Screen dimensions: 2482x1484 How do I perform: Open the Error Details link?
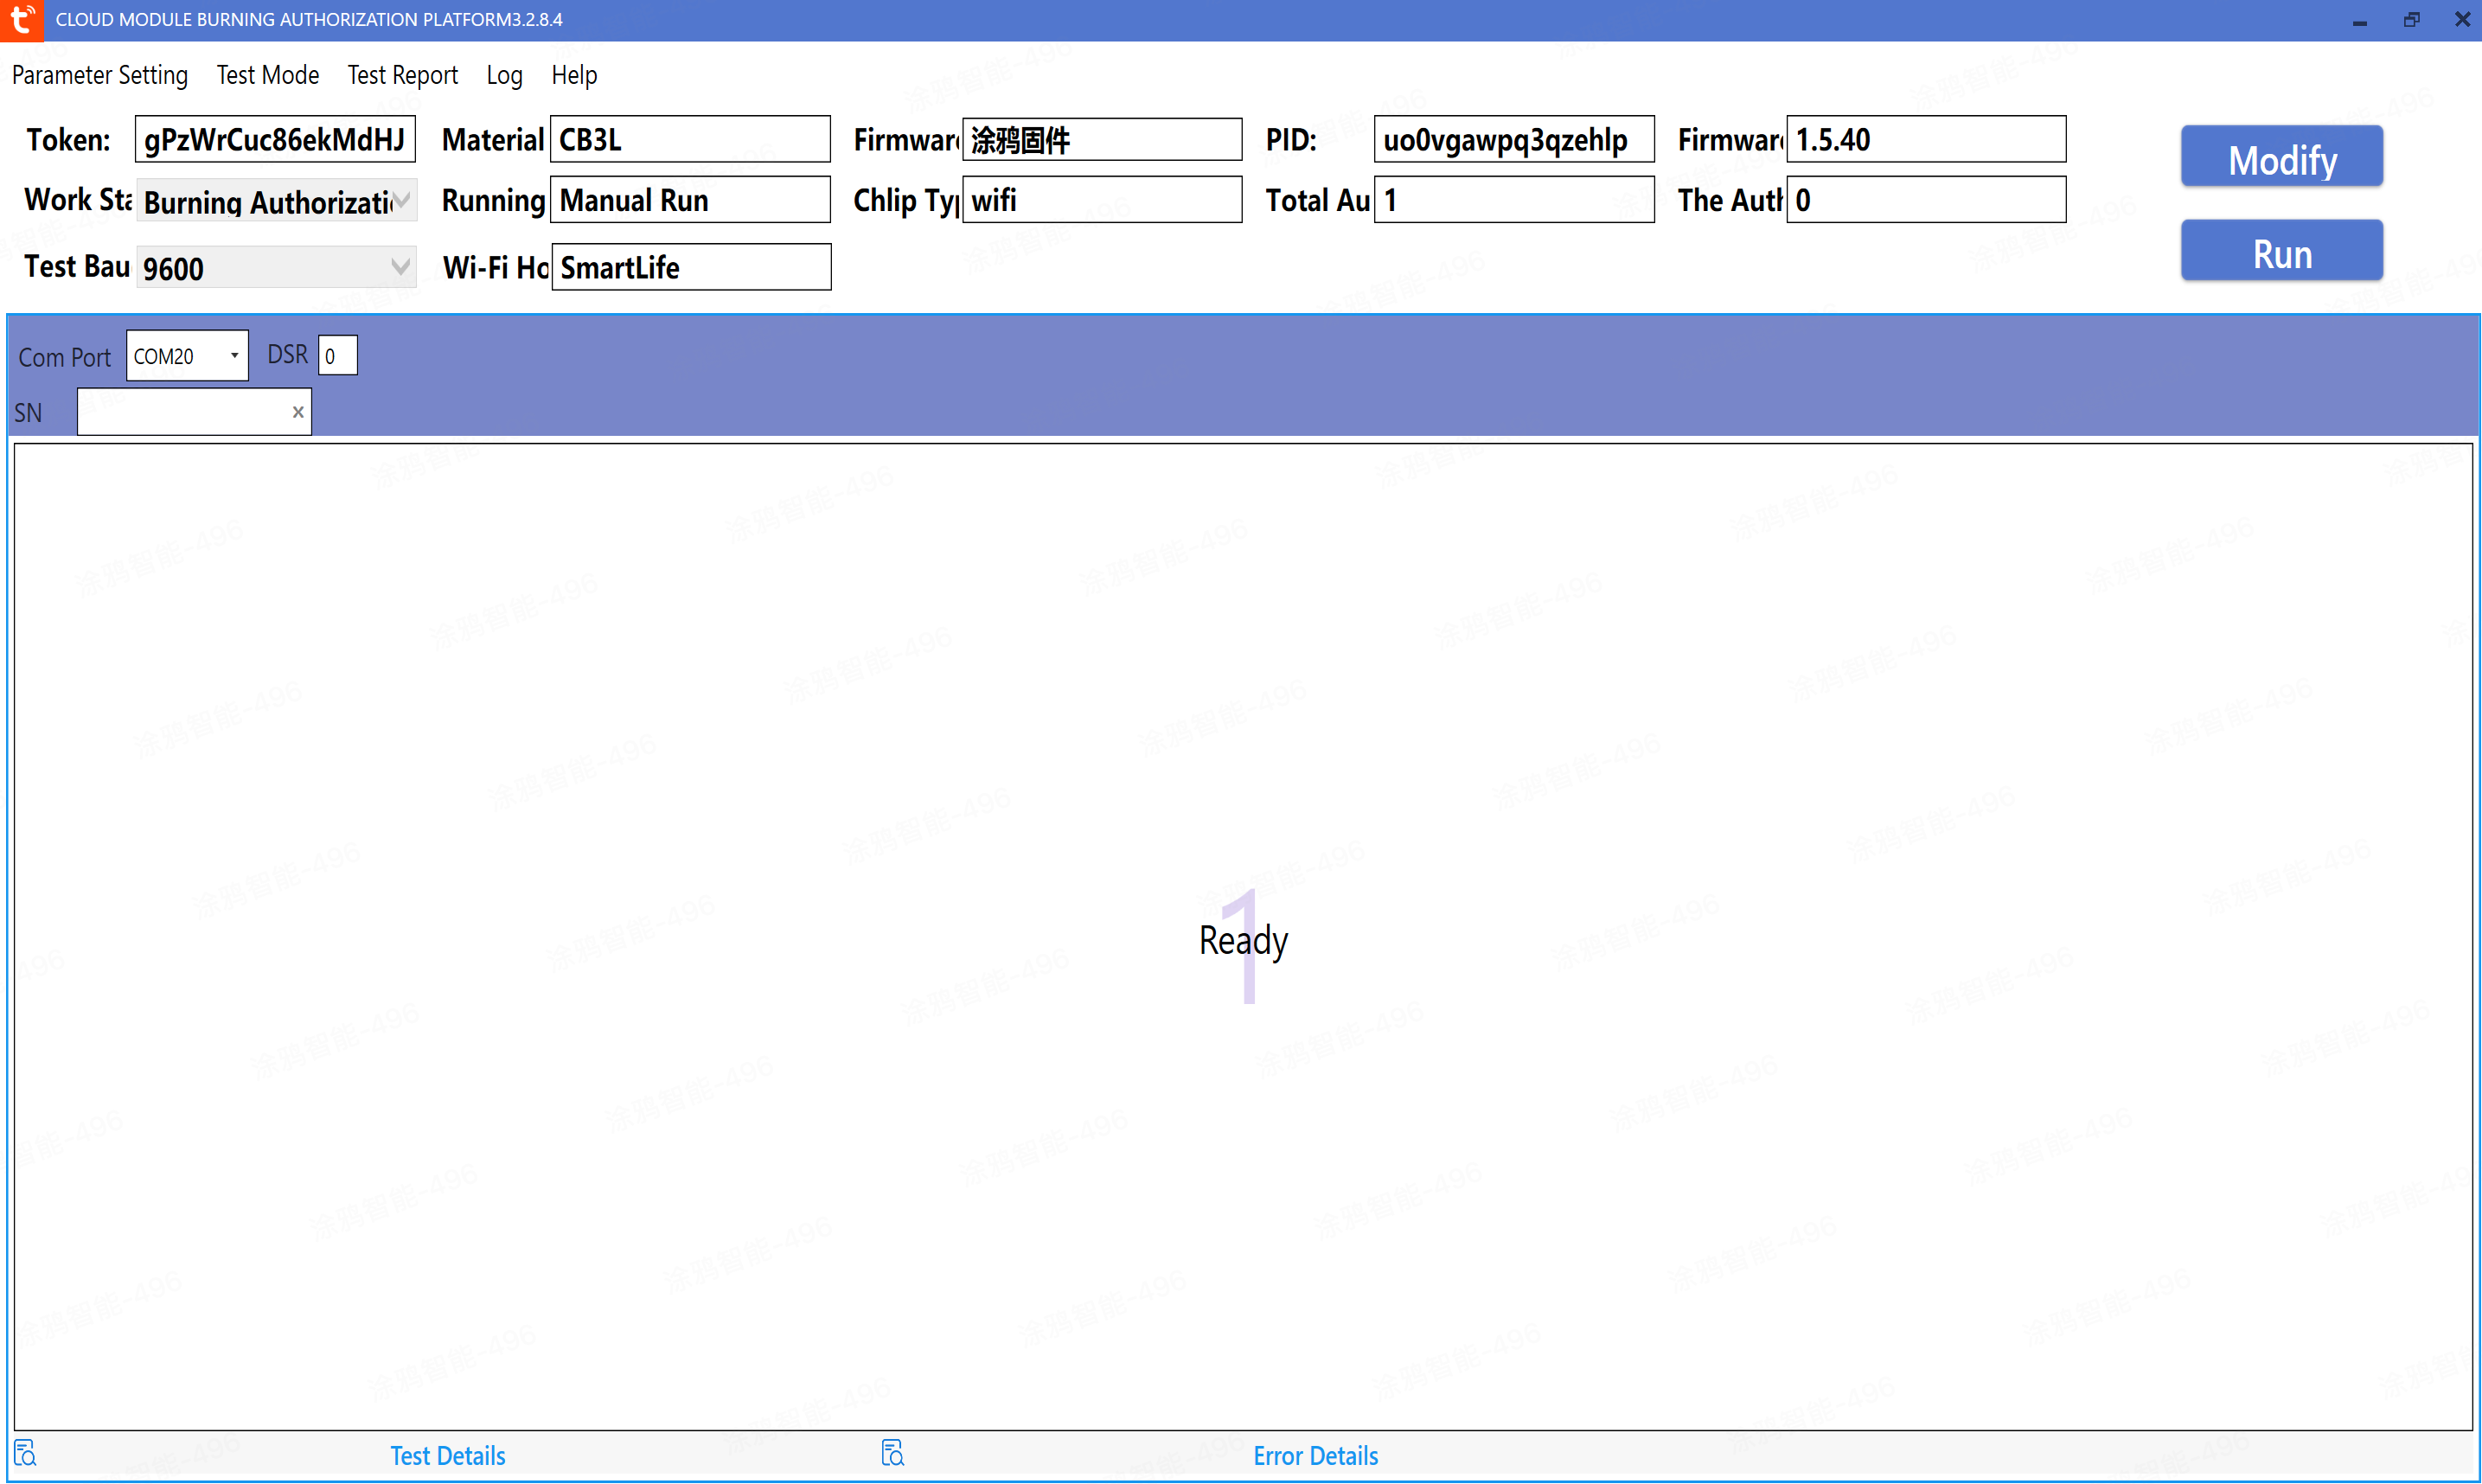tap(1315, 1455)
